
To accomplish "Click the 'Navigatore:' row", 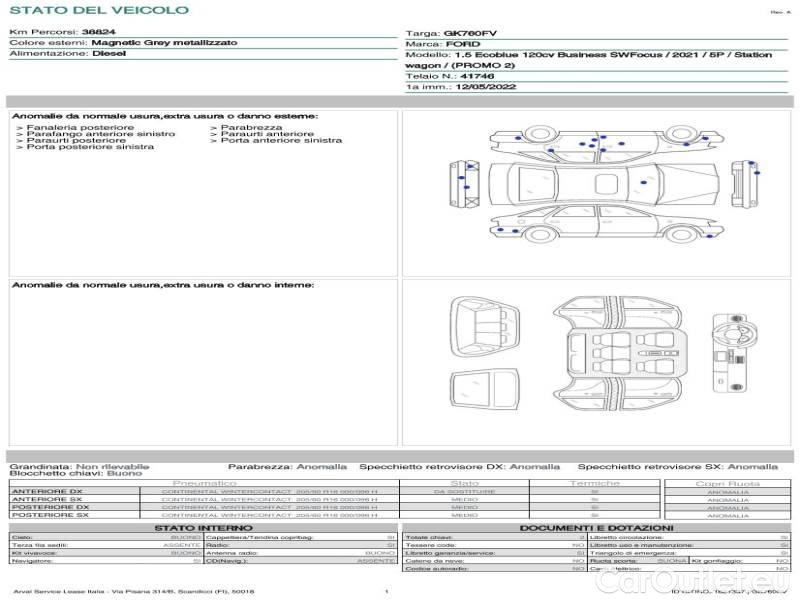I will (x=106, y=561).
